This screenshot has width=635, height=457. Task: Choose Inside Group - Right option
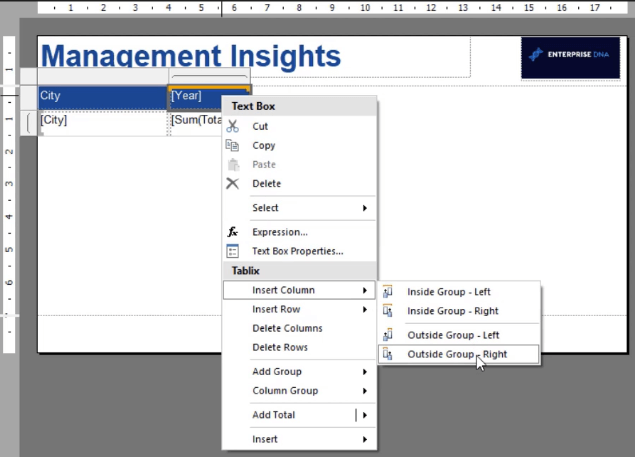pos(459,311)
